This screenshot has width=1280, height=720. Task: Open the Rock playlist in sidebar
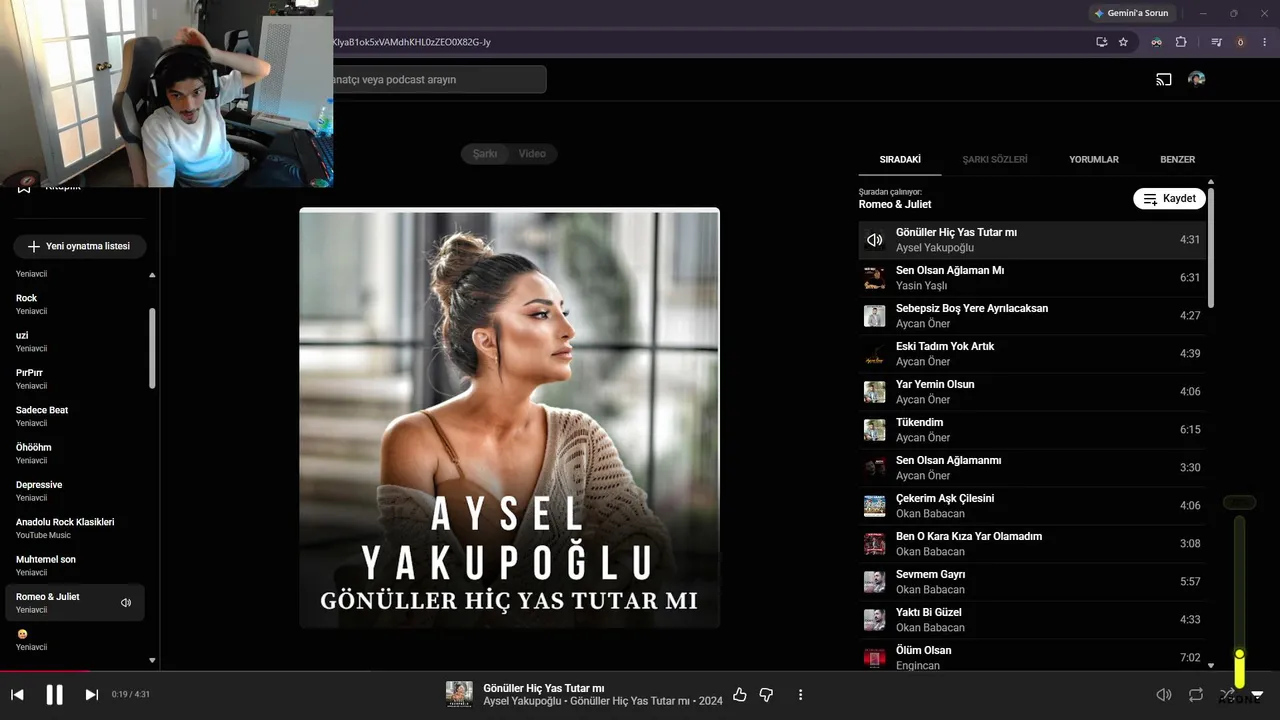coord(76,304)
